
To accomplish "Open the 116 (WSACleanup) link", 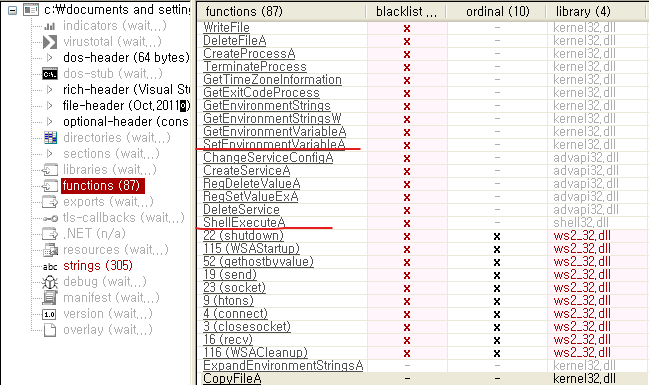I will point(255,353).
